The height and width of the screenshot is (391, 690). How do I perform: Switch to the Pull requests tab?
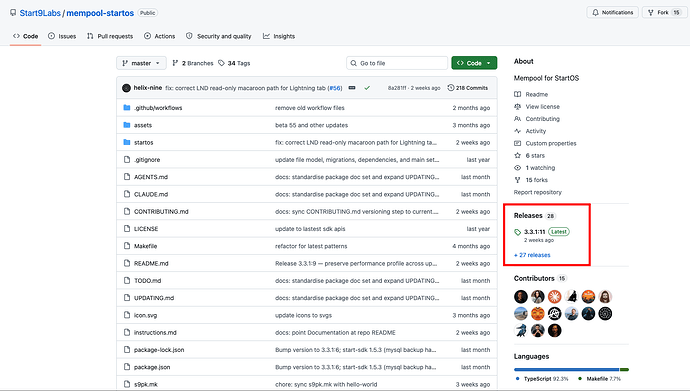coord(110,36)
